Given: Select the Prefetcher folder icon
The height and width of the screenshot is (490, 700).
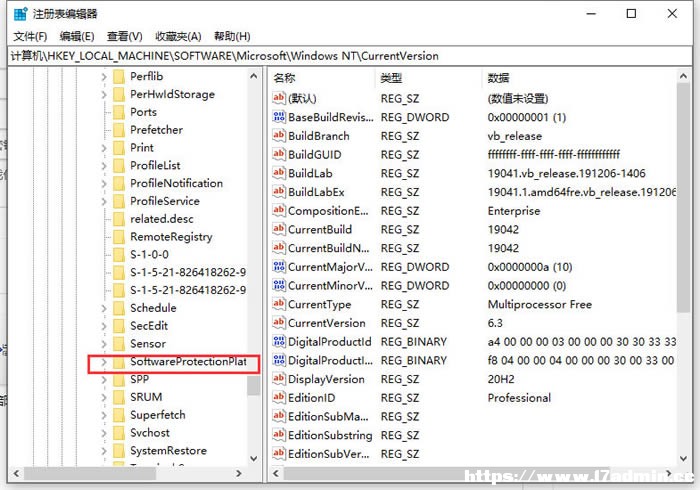Looking at the screenshot, I should pos(119,130).
